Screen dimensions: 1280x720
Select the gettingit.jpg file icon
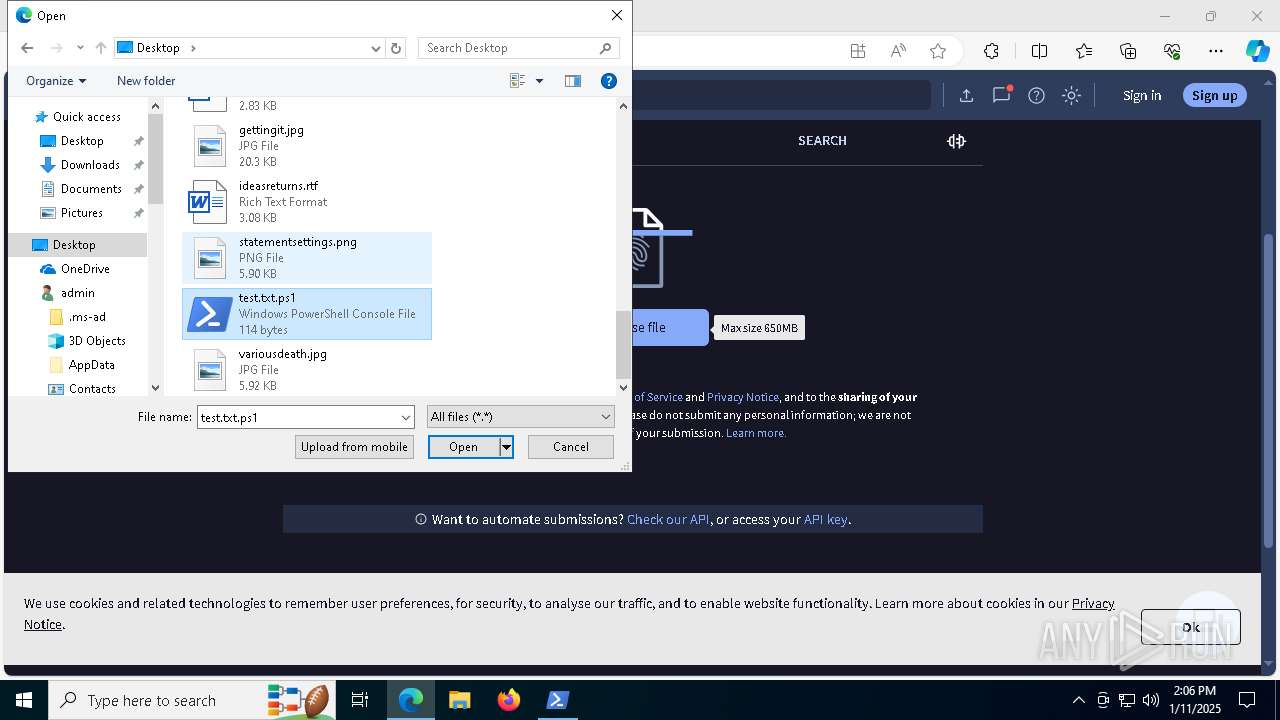209,146
